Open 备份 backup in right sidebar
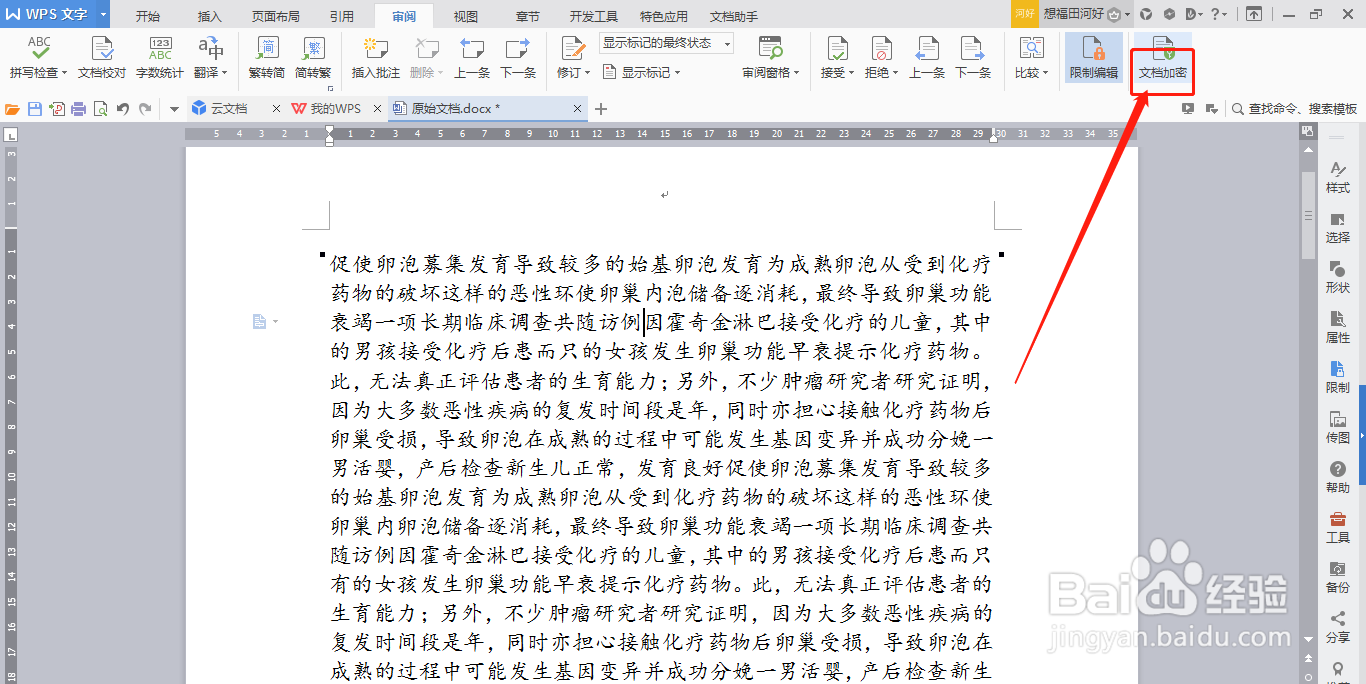Viewport: 1366px width, 684px height. point(1338,578)
